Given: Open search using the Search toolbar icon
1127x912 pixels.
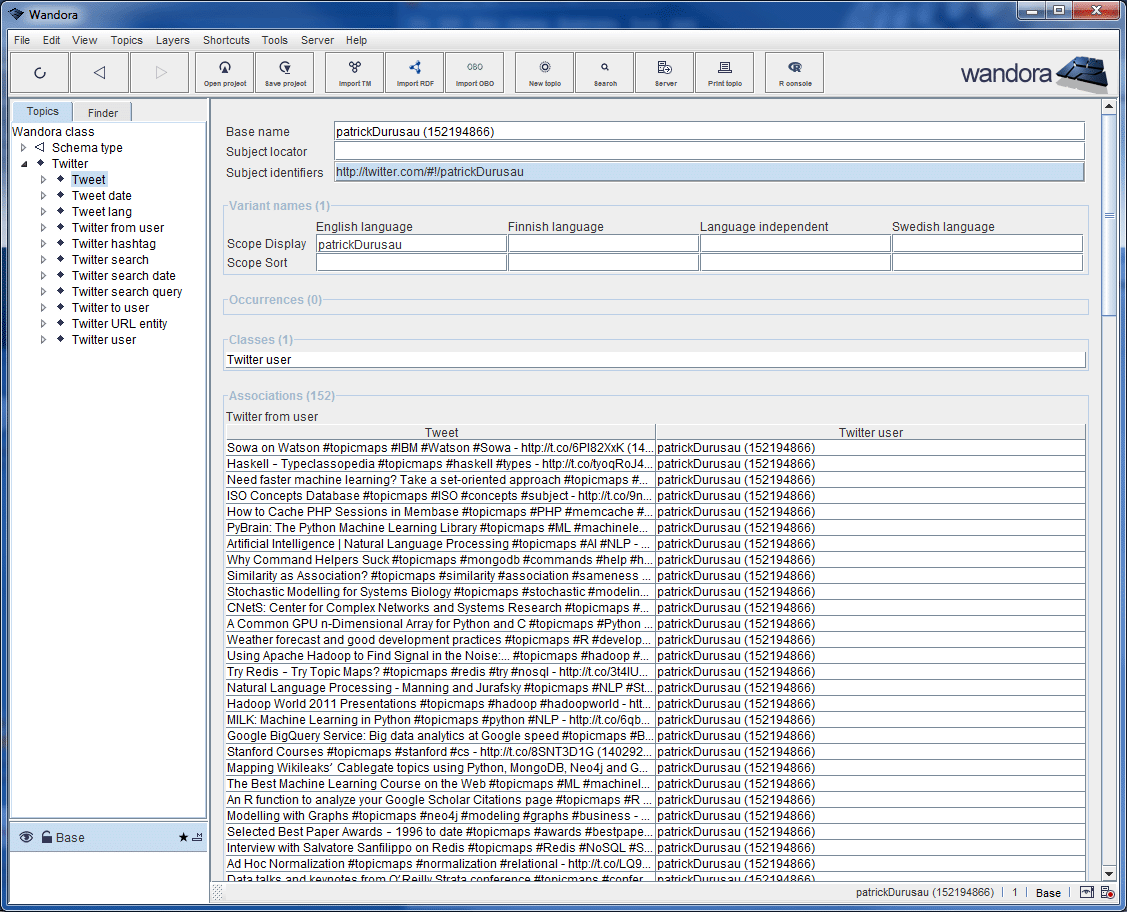Looking at the screenshot, I should click(604, 72).
